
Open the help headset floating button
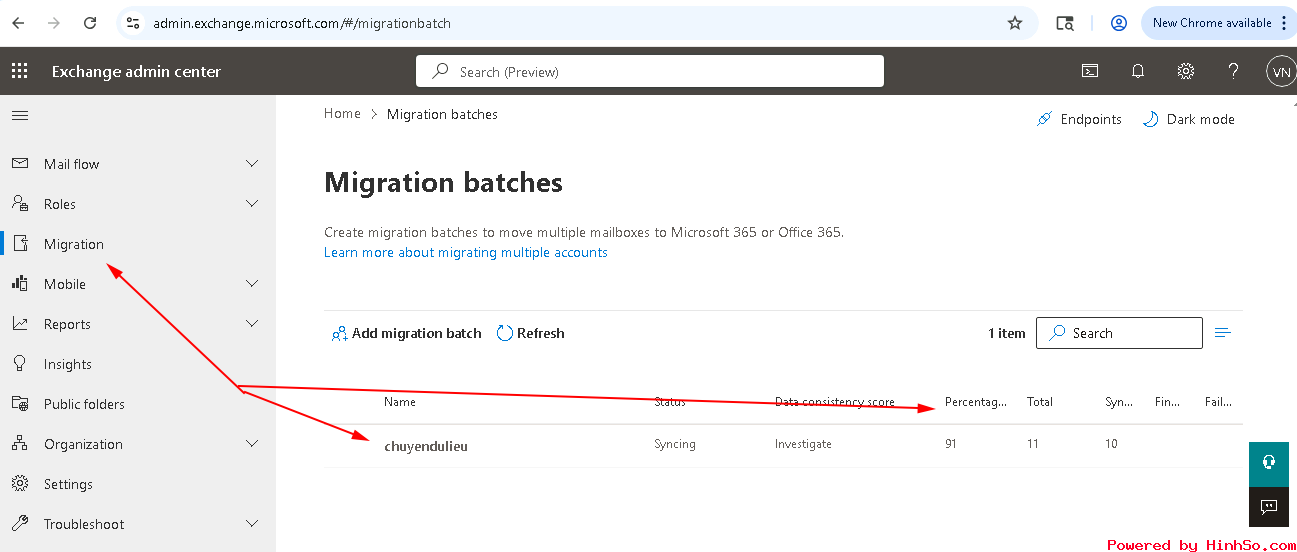1269,463
